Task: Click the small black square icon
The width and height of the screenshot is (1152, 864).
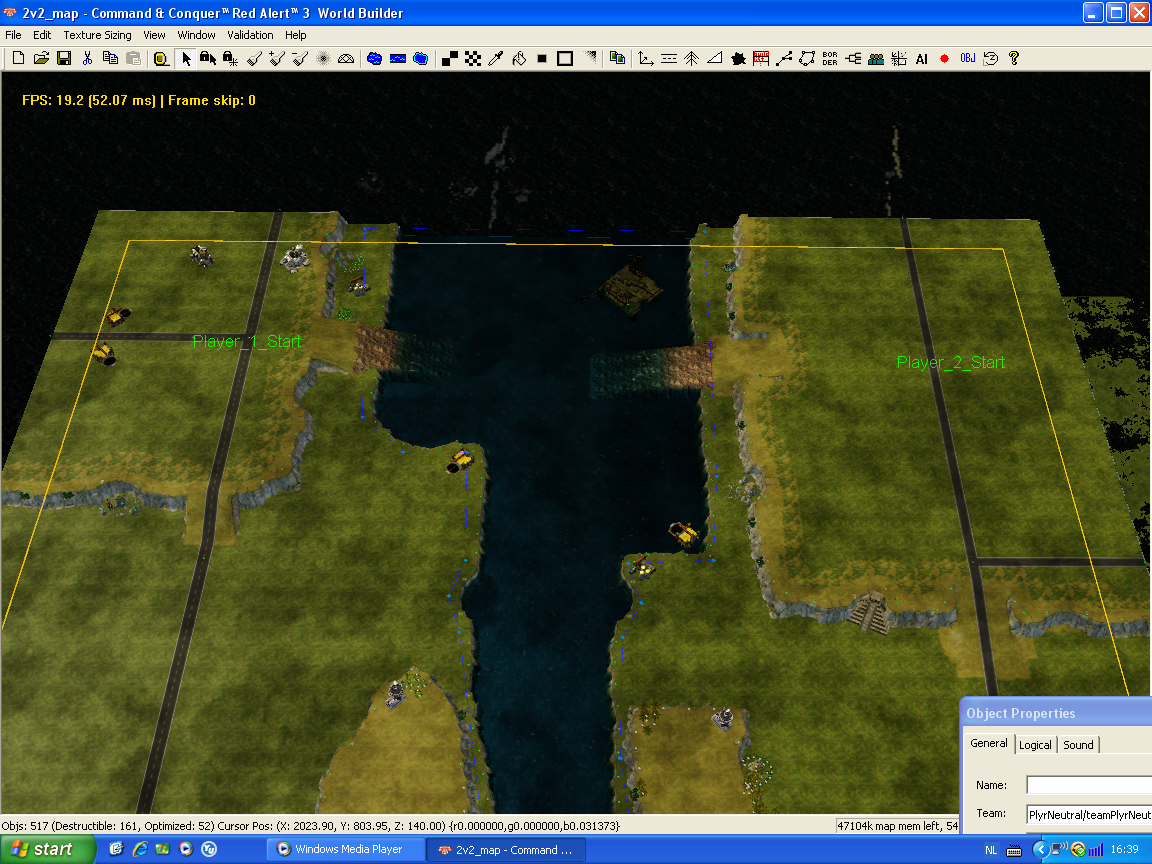Action: (541, 58)
